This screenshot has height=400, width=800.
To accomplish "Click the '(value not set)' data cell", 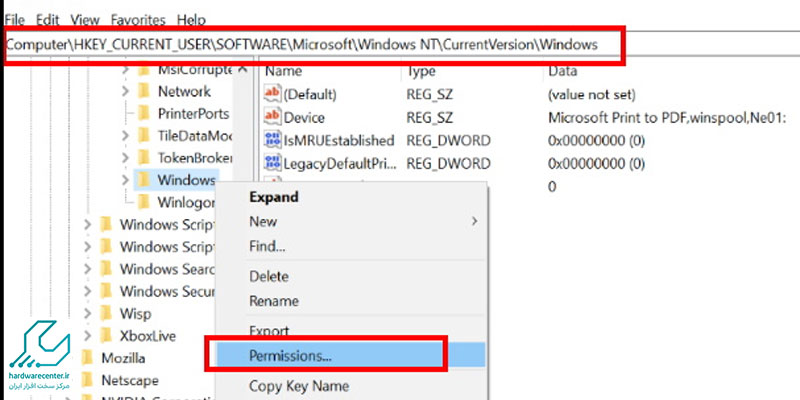I will point(592,94).
